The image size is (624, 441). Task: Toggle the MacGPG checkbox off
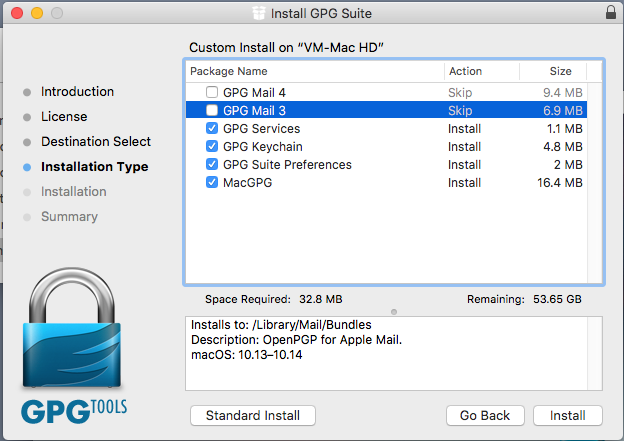click(212, 182)
